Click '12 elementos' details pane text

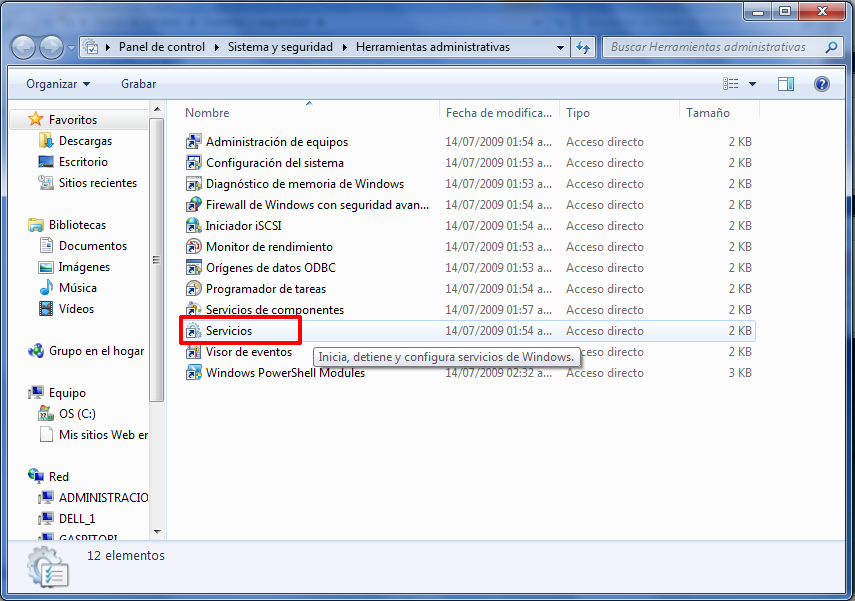tap(126, 555)
